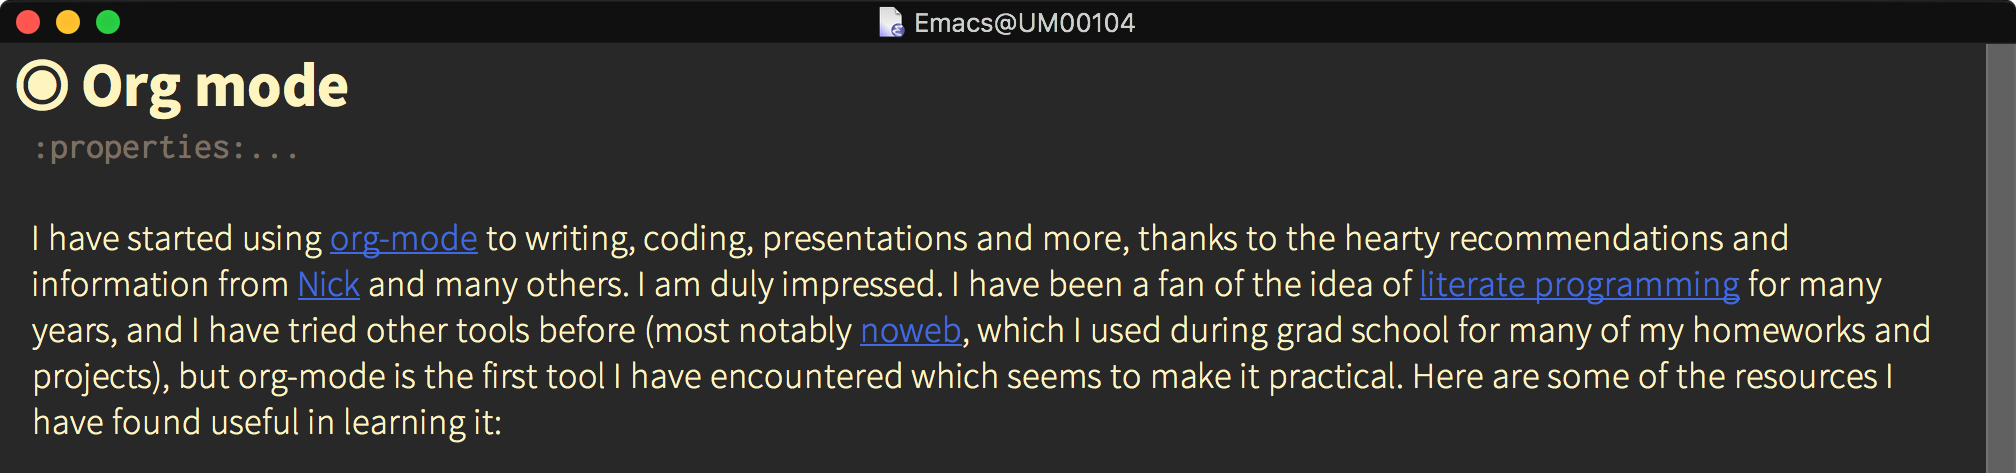
Task: Click the Emacs@UM00104 window title
Action: point(1024,22)
